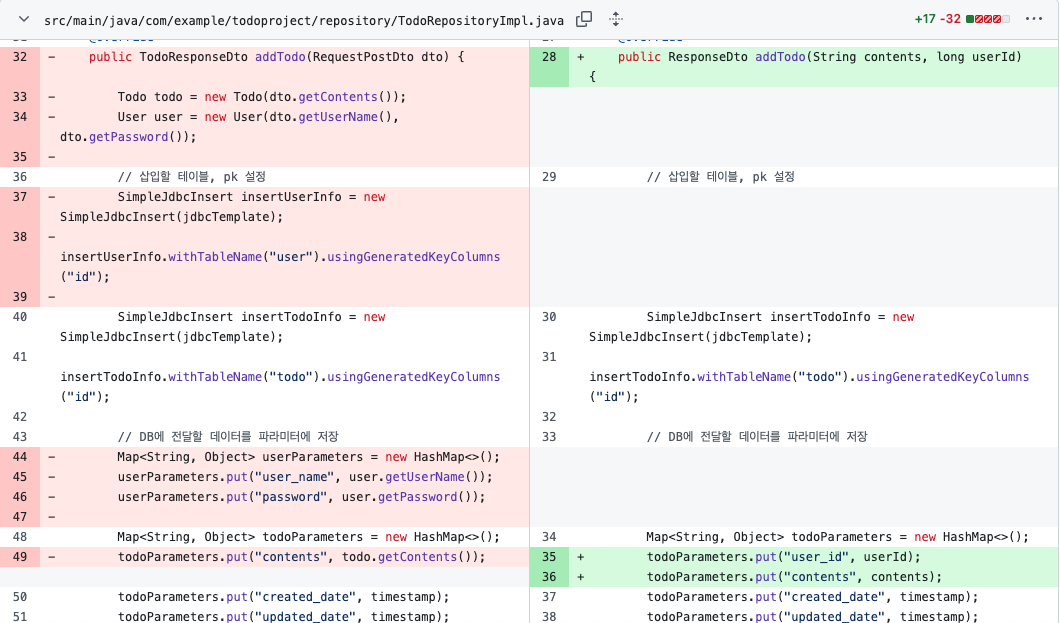Select line number 40 in the left column
The height and width of the screenshot is (623, 1060).
coord(20,316)
